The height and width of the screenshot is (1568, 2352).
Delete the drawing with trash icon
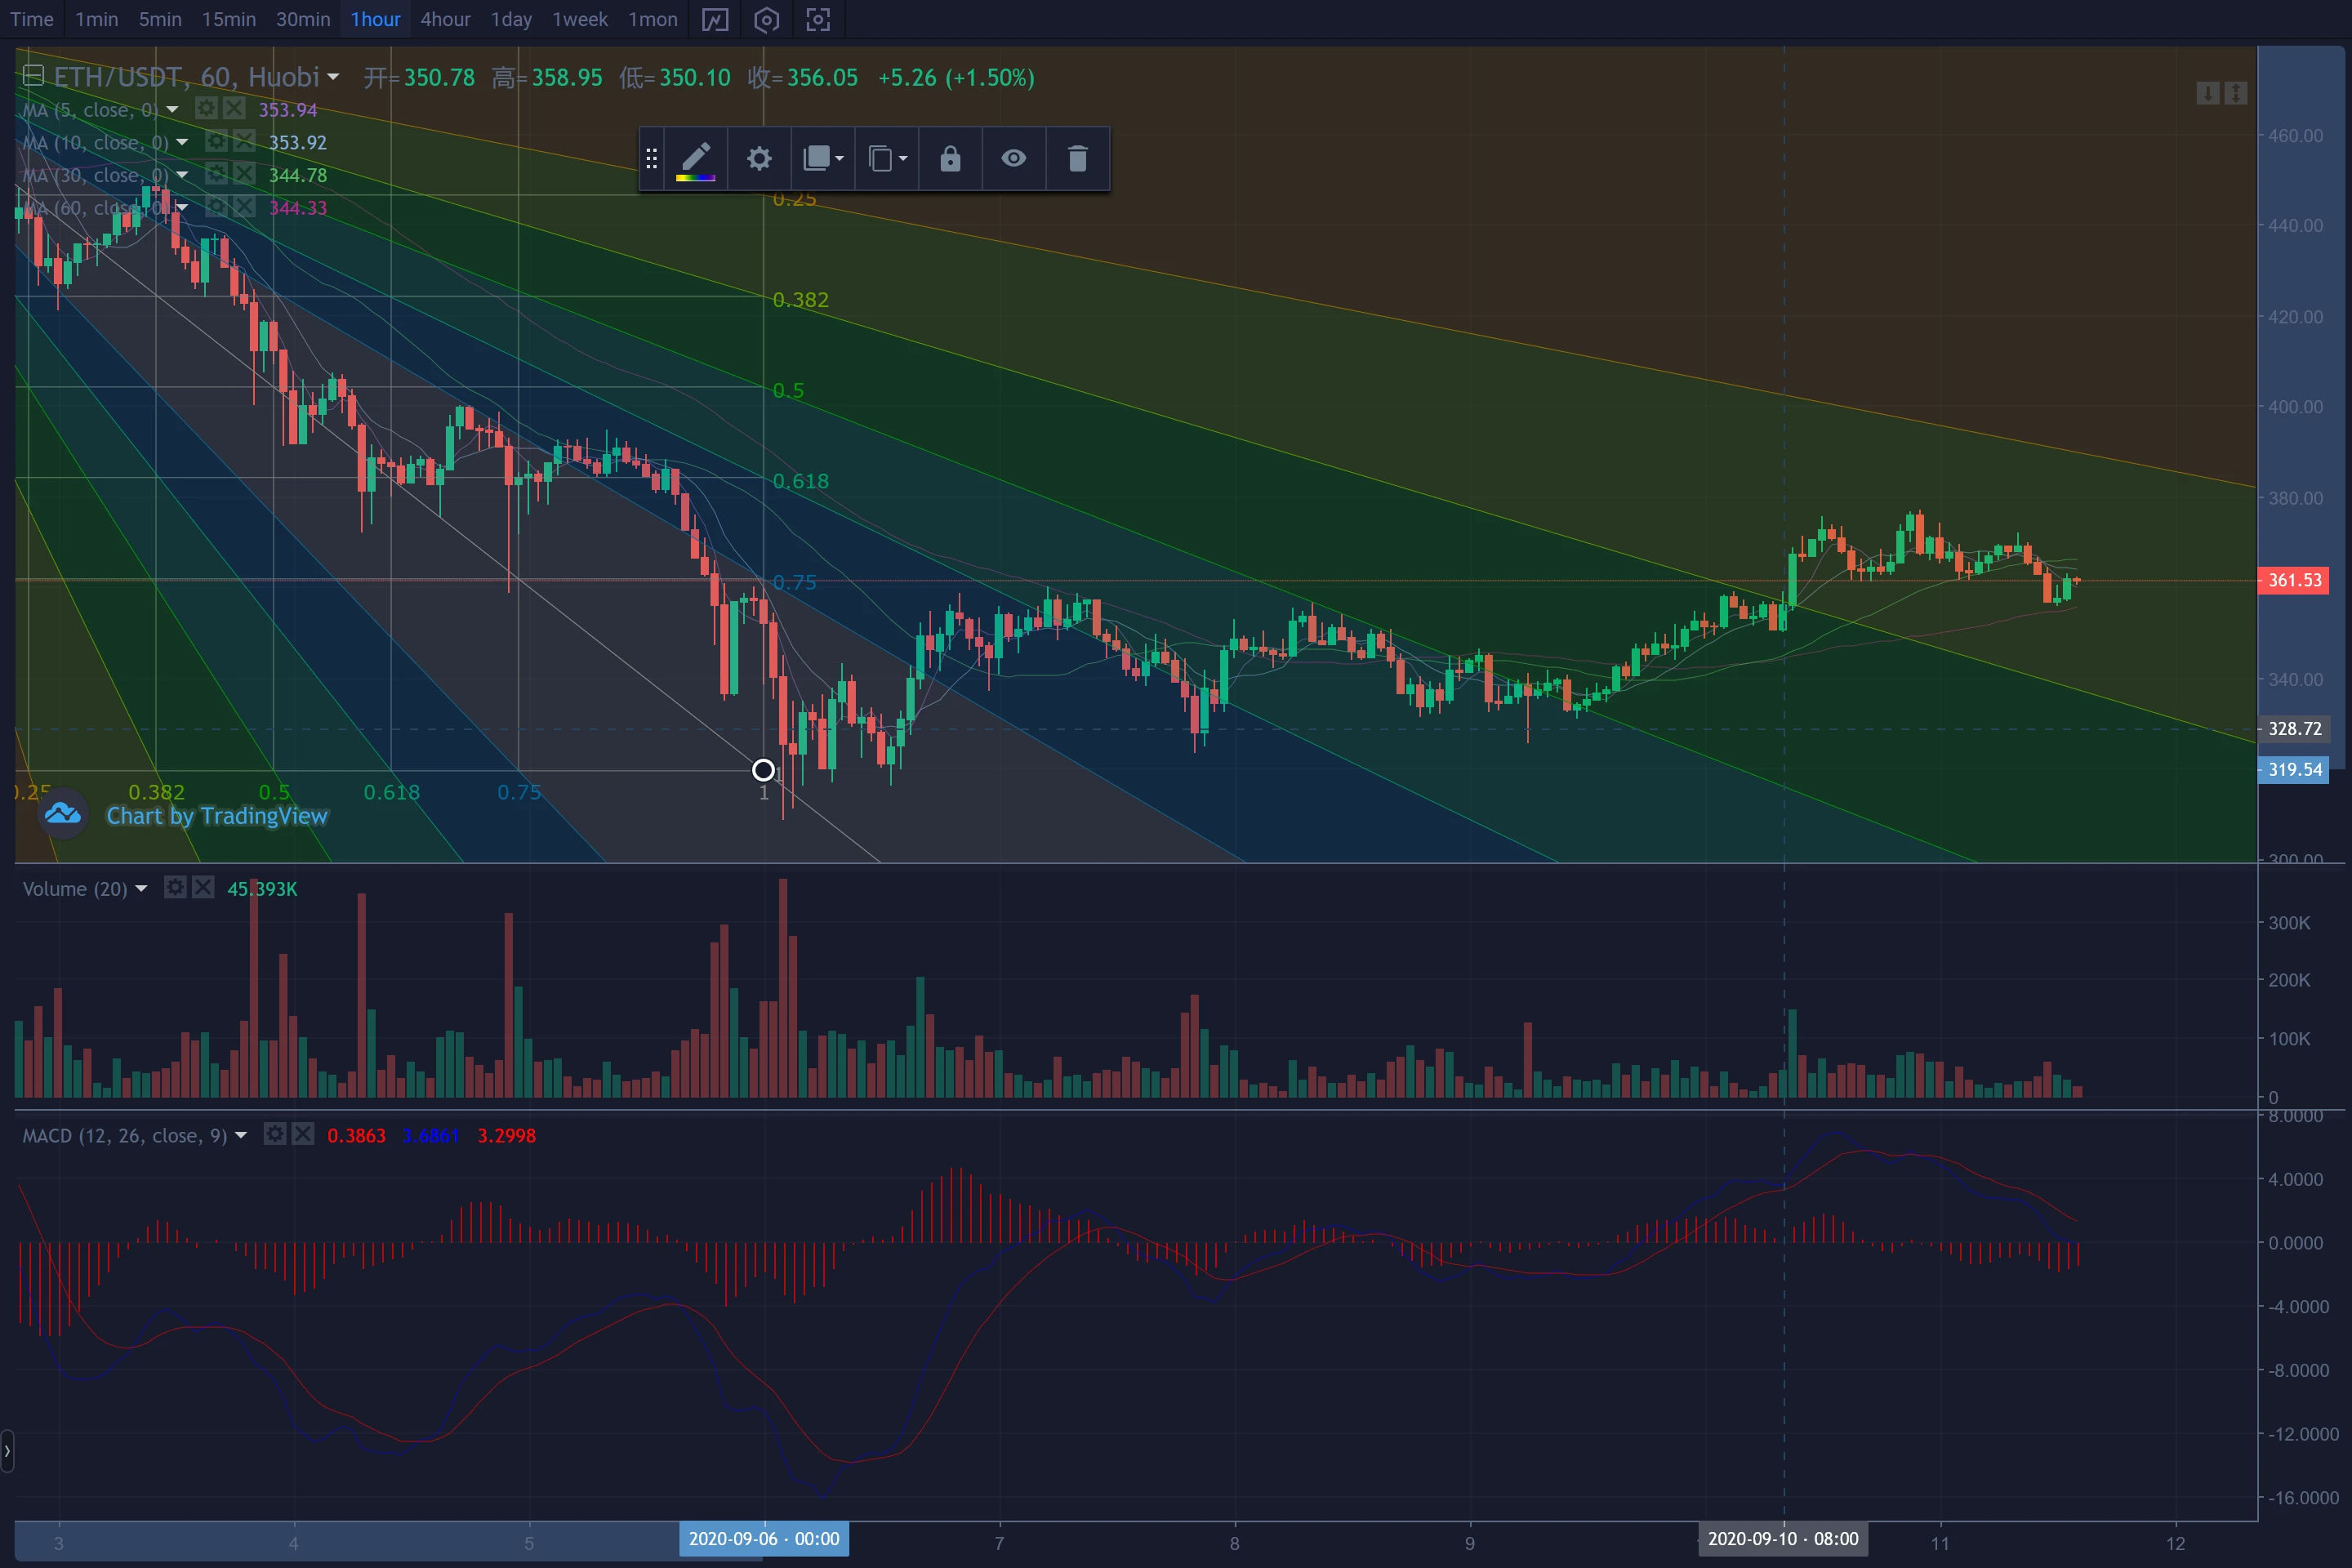click(x=1077, y=158)
